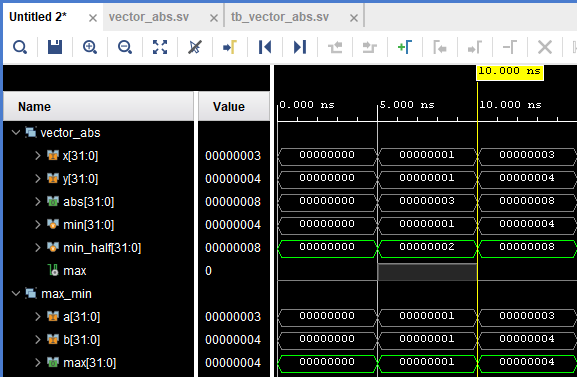Click the Zoom Fit icon
Screen dimensions: 577x377
coord(160,47)
